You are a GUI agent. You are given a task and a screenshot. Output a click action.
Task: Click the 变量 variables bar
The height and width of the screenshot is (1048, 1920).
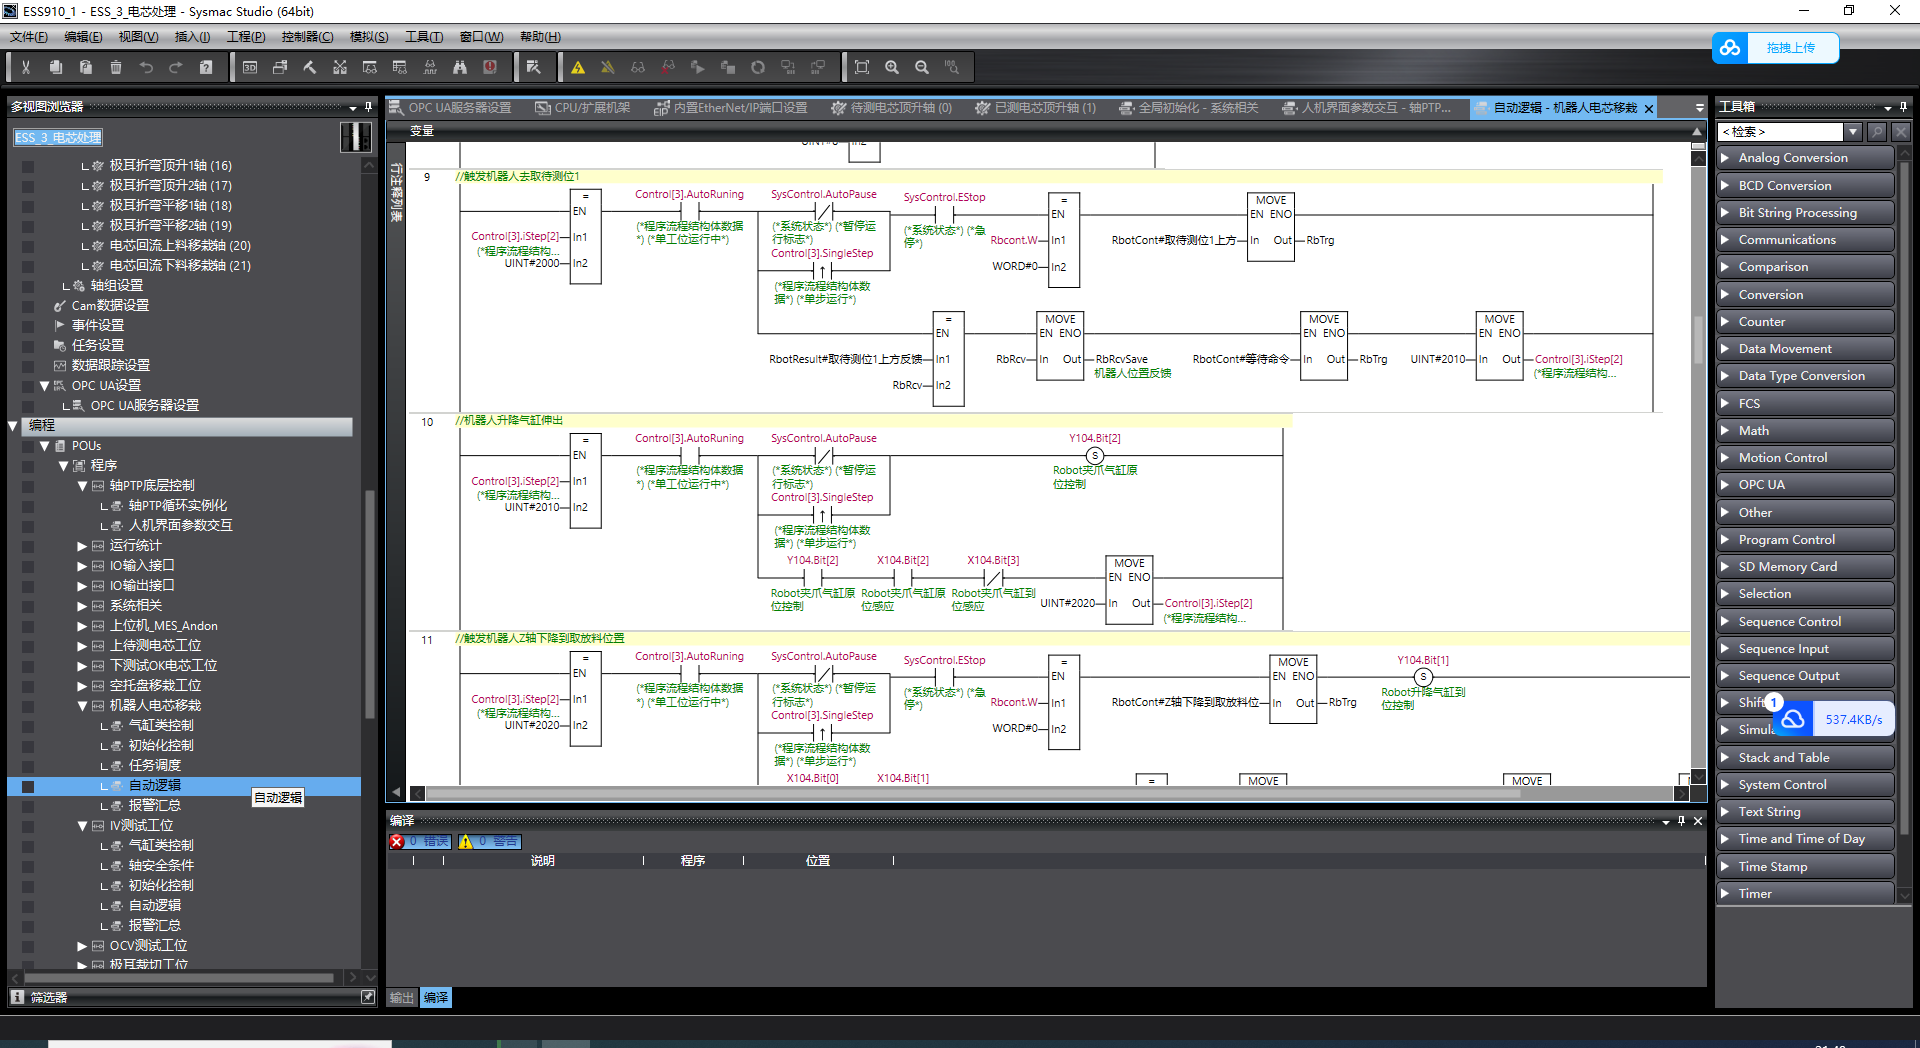[x=1046, y=131]
